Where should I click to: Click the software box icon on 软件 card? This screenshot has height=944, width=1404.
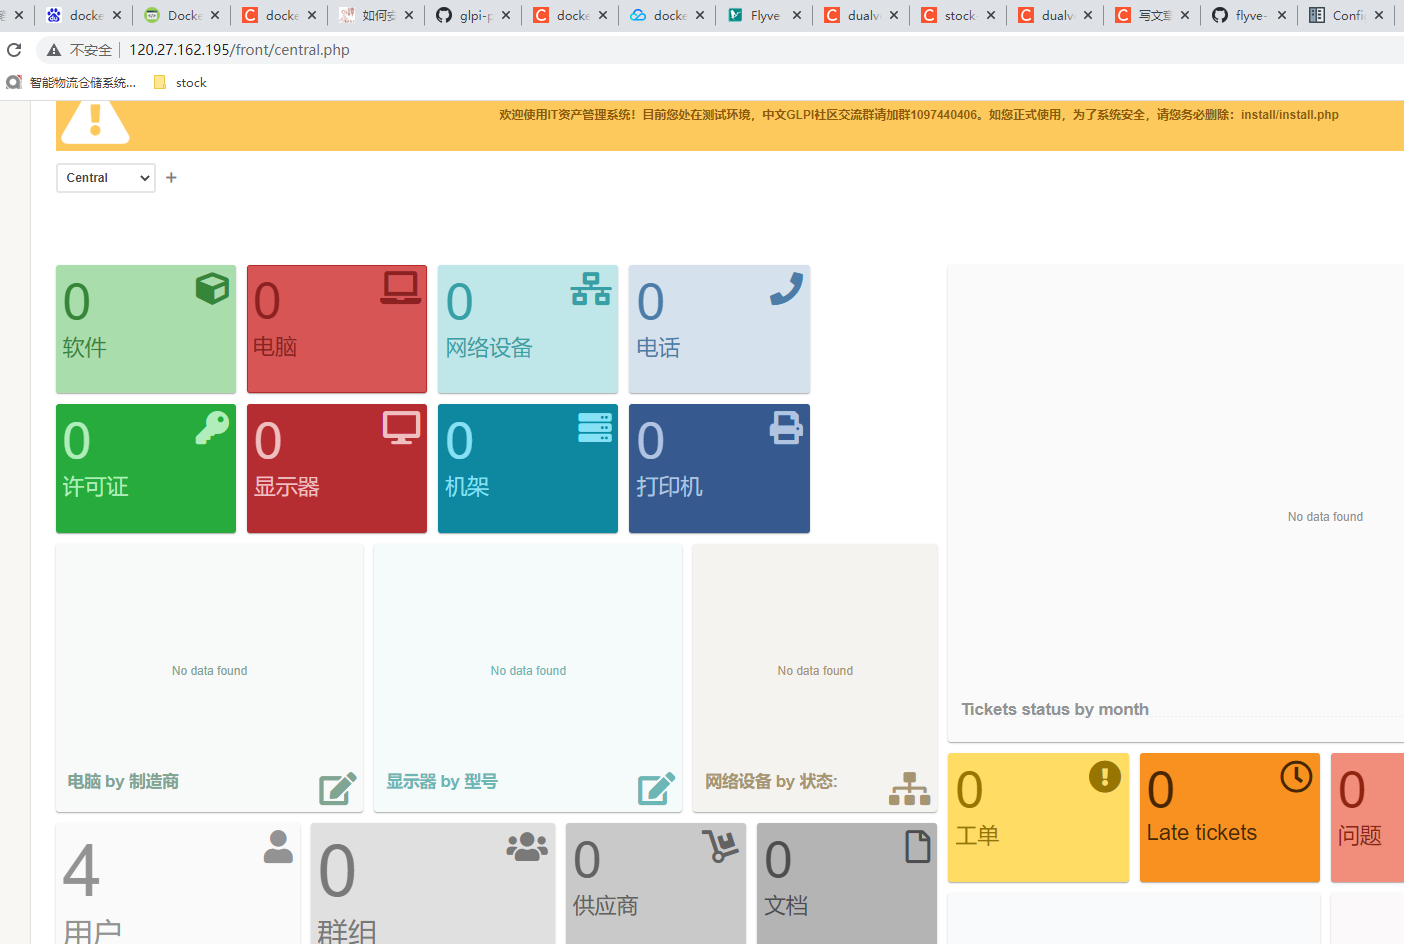pyautogui.click(x=211, y=289)
